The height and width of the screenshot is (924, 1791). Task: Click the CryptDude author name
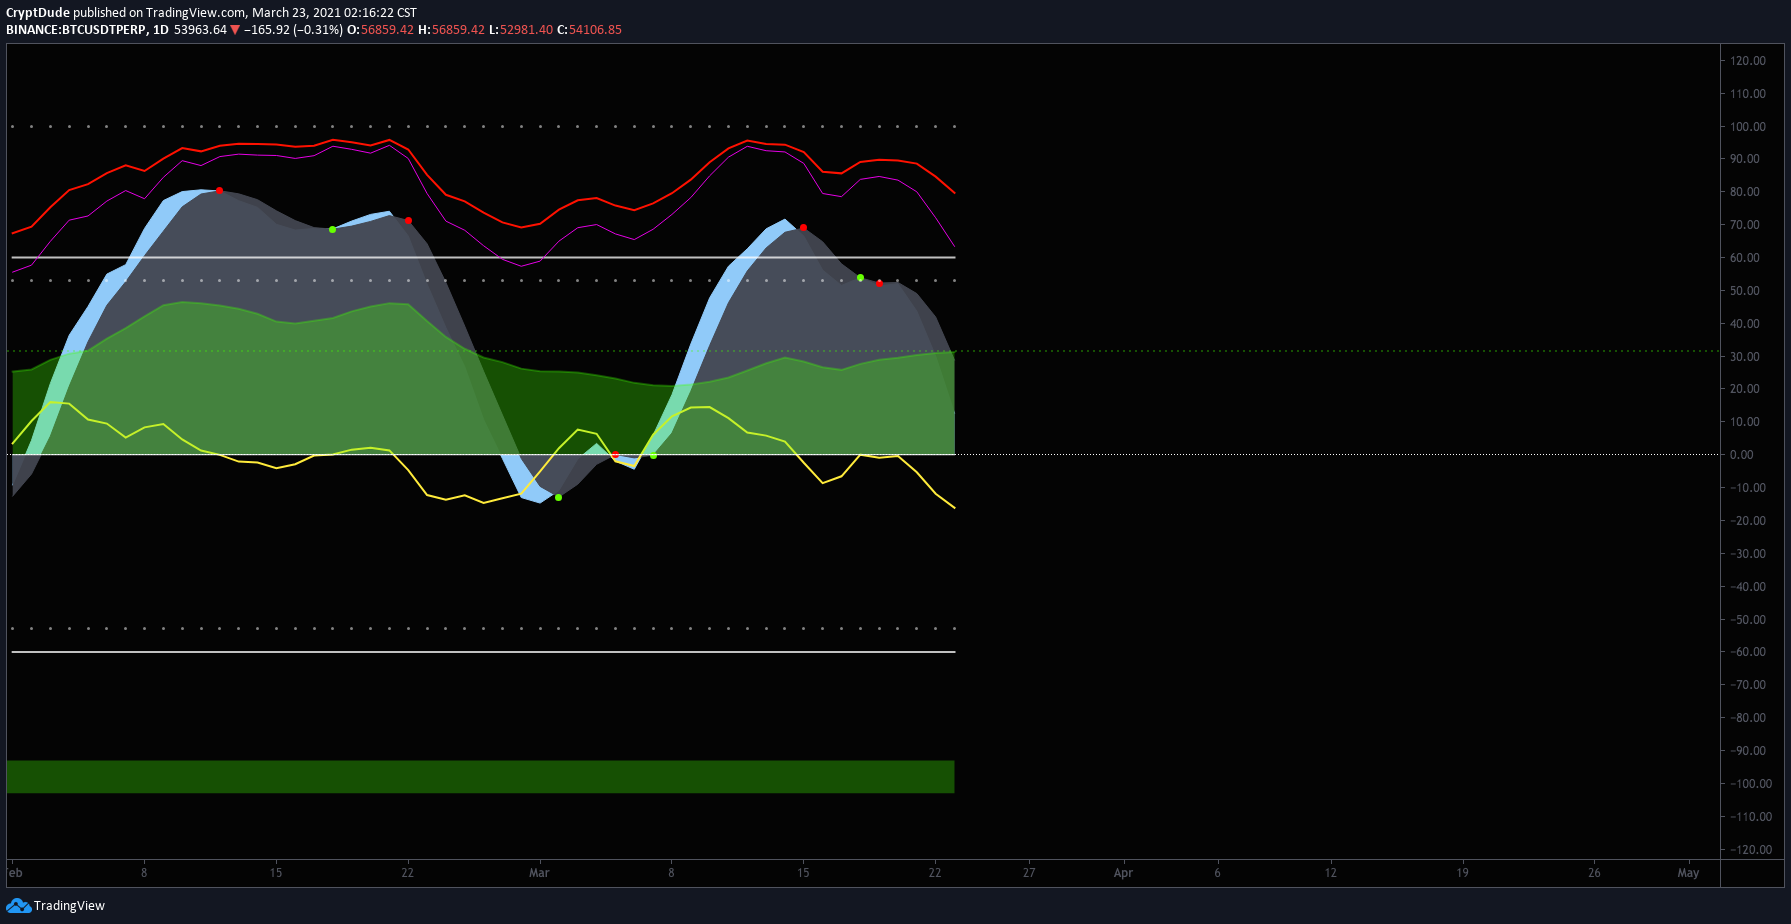click(38, 13)
